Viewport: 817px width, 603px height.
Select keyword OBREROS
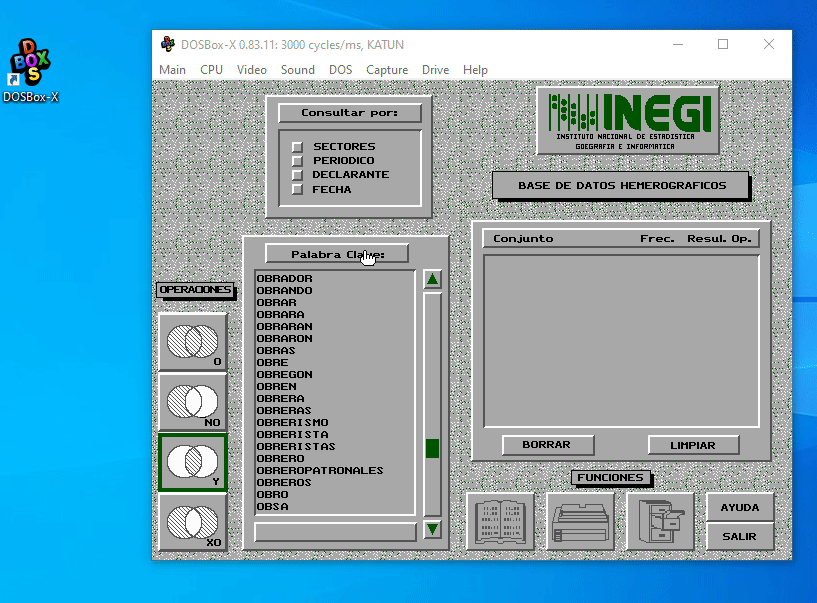[284, 482]
